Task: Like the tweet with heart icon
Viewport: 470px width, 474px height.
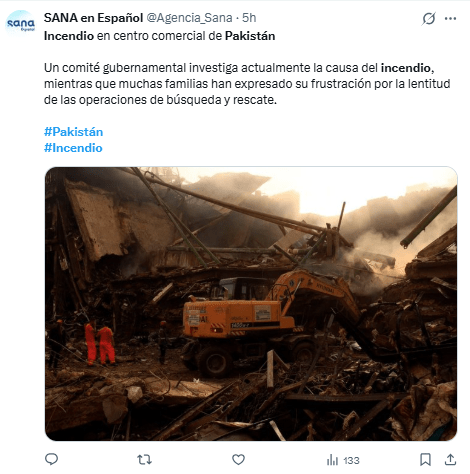Action: (x=238, y=460)
